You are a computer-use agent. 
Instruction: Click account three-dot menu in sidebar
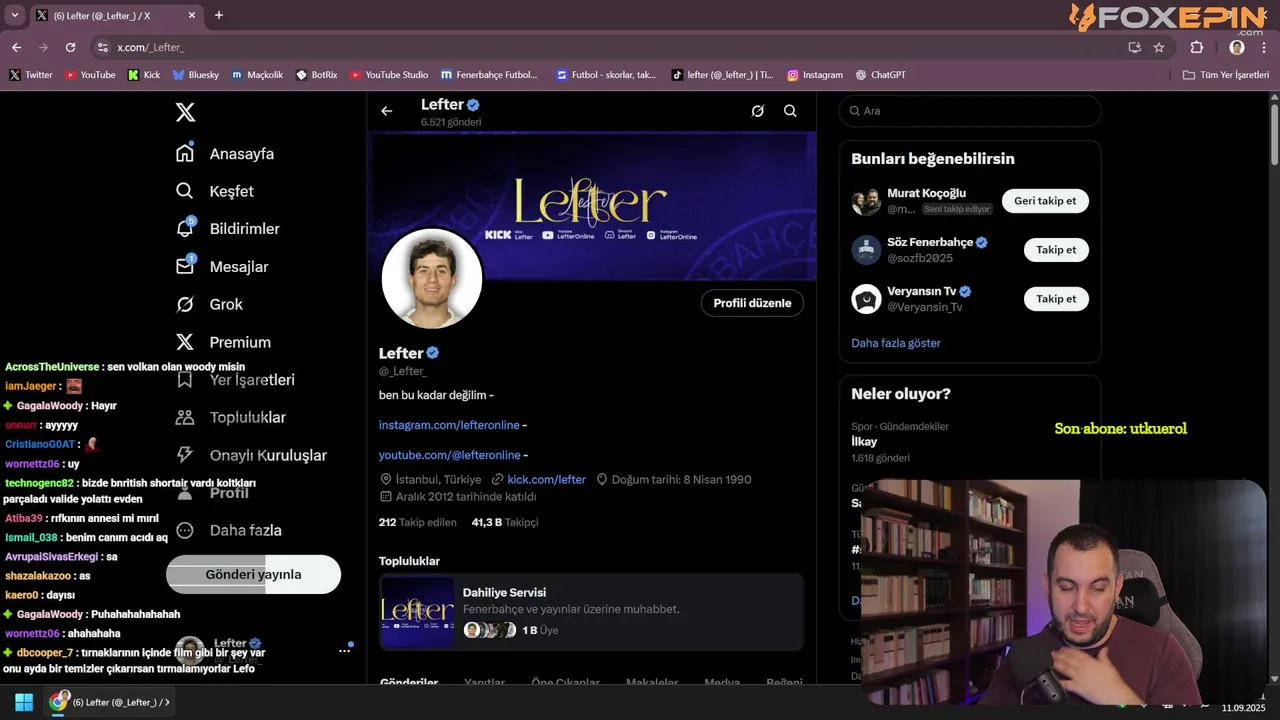344,650
